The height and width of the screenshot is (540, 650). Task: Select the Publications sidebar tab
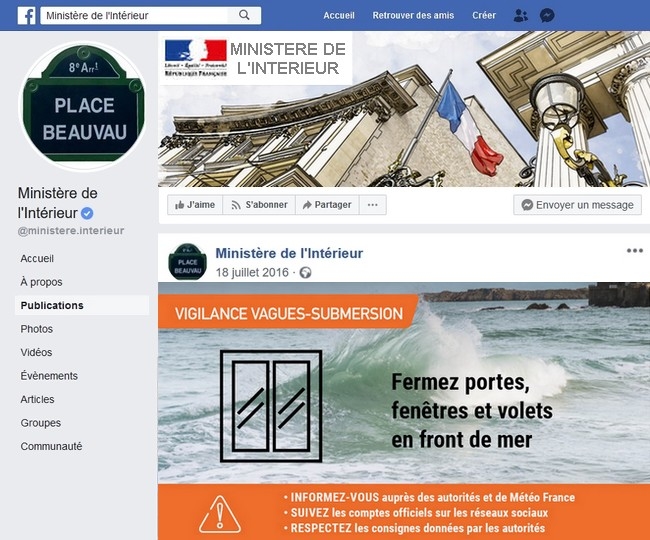tap(82, 305)
